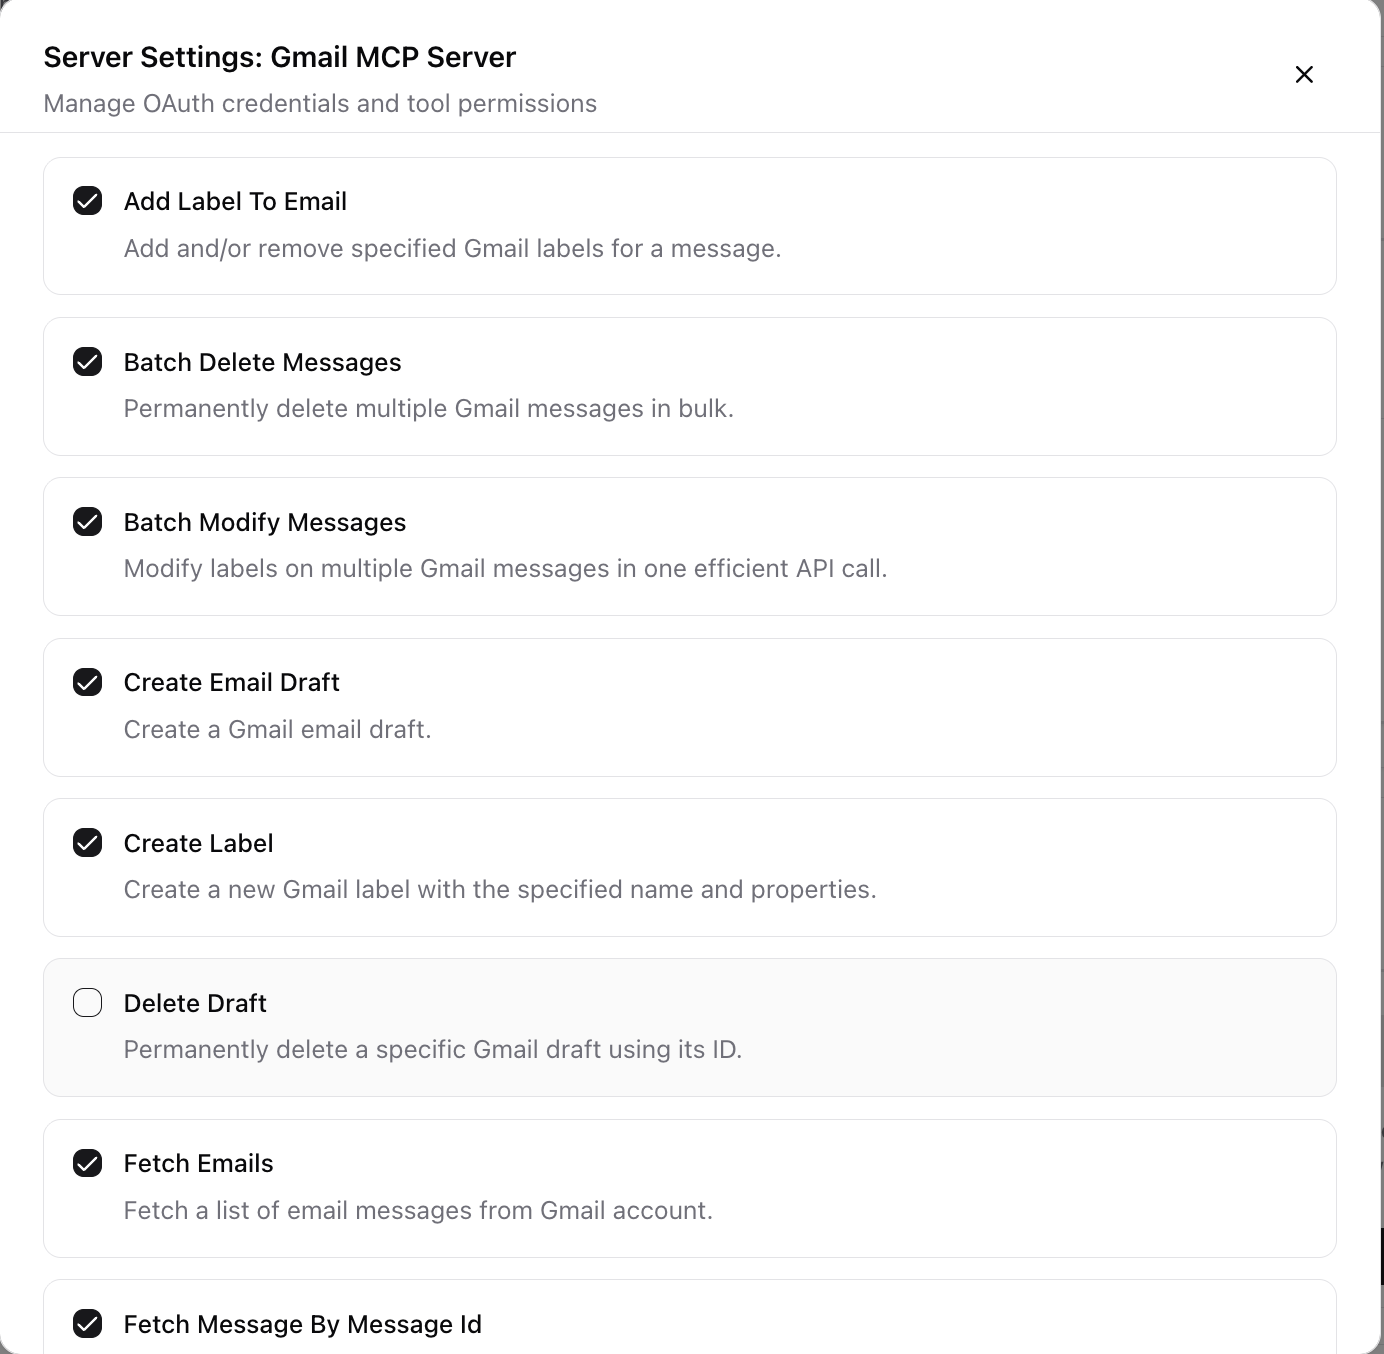Select the Batch Modify Messages description text

pyautogui.click(x=505, y=568)
